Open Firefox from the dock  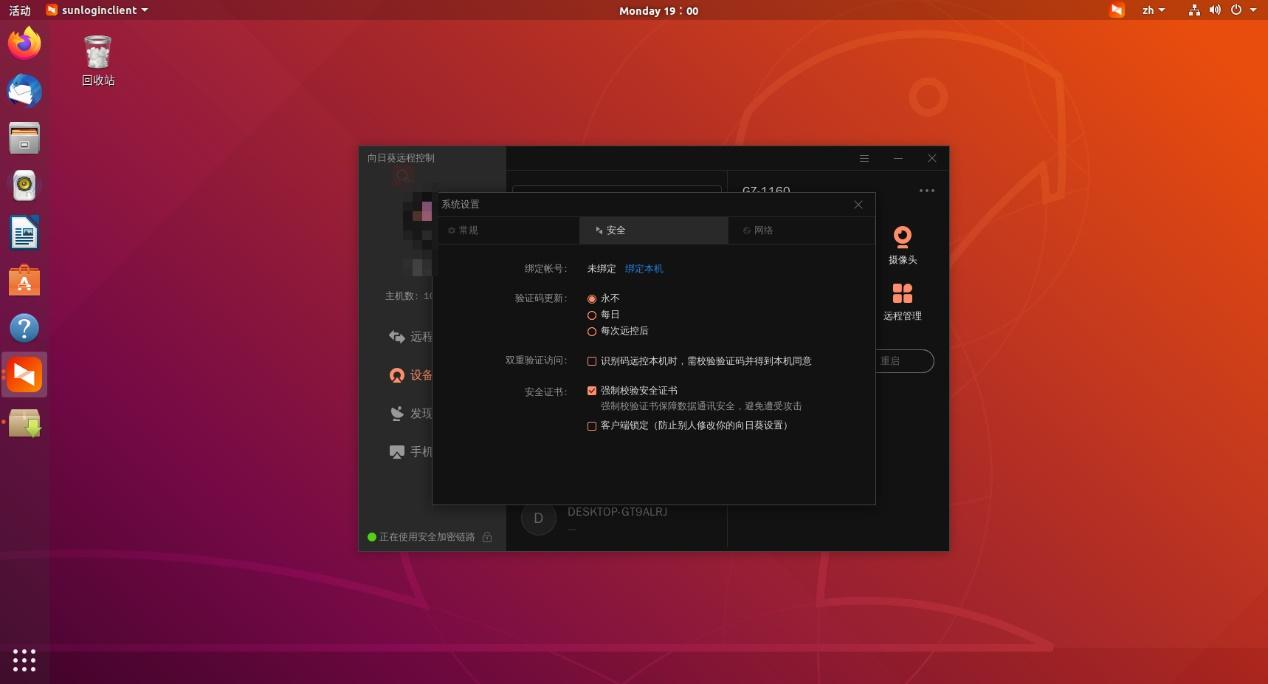click(x=24, y=43)
